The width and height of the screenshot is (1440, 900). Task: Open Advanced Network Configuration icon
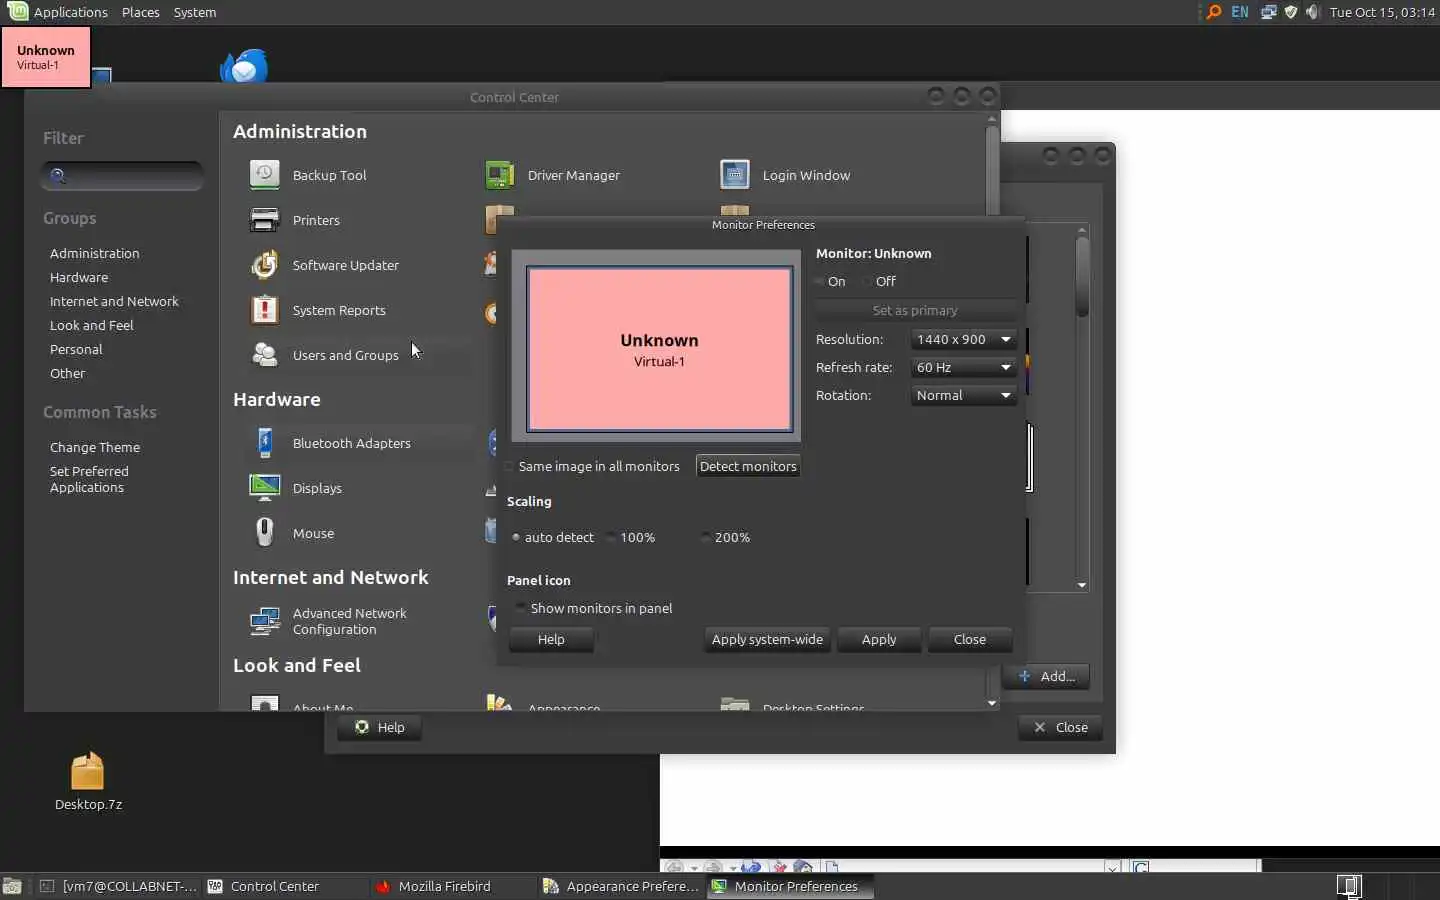[x=264, y=621]
